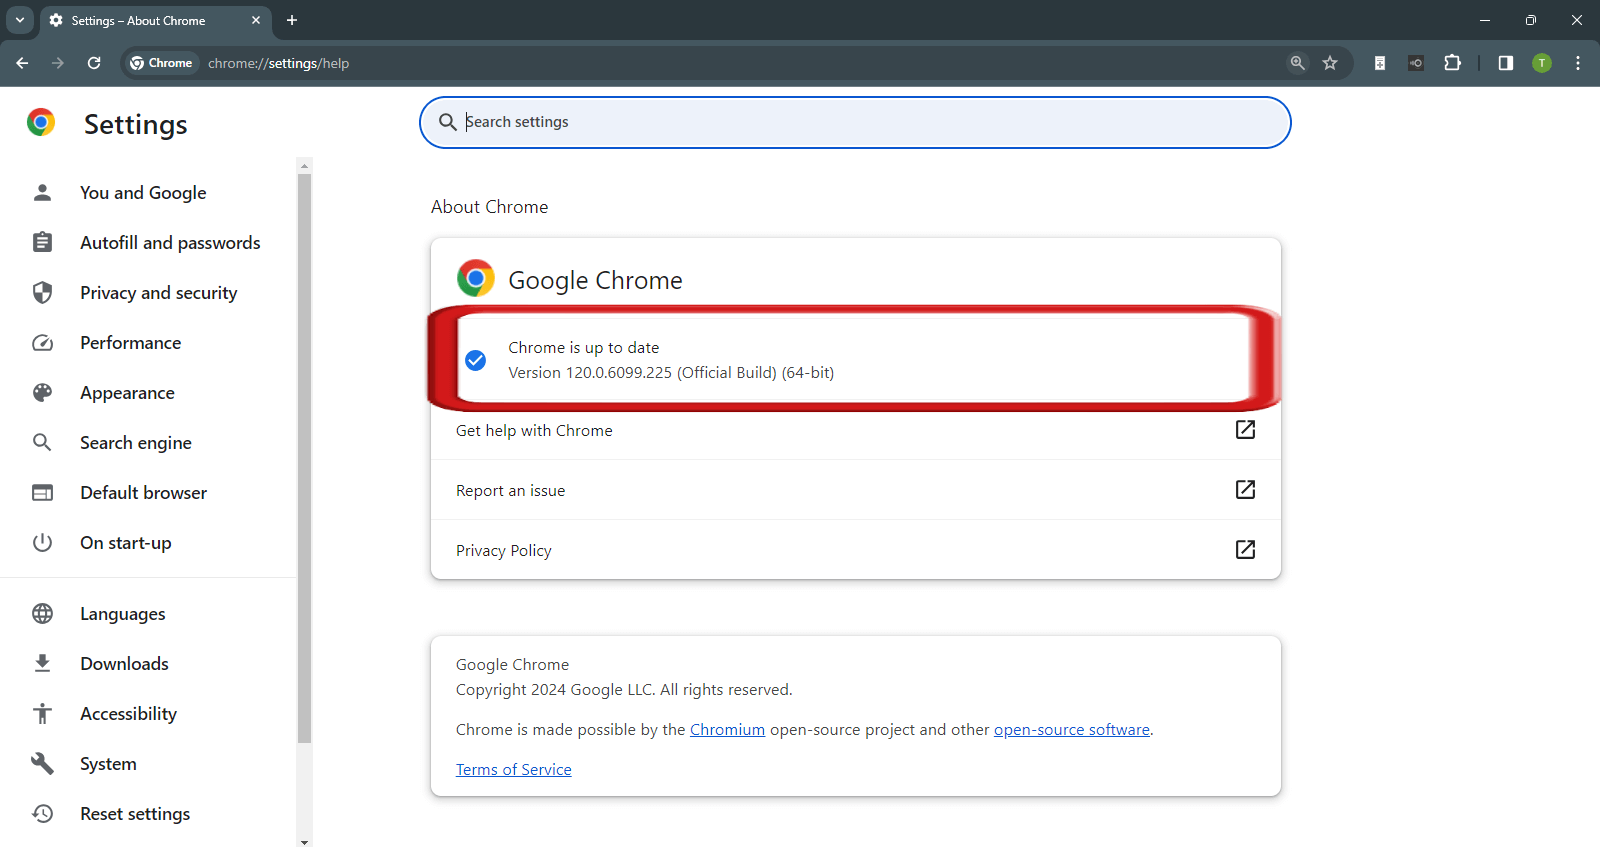Open Search engine settings

[x=136, y=443]
